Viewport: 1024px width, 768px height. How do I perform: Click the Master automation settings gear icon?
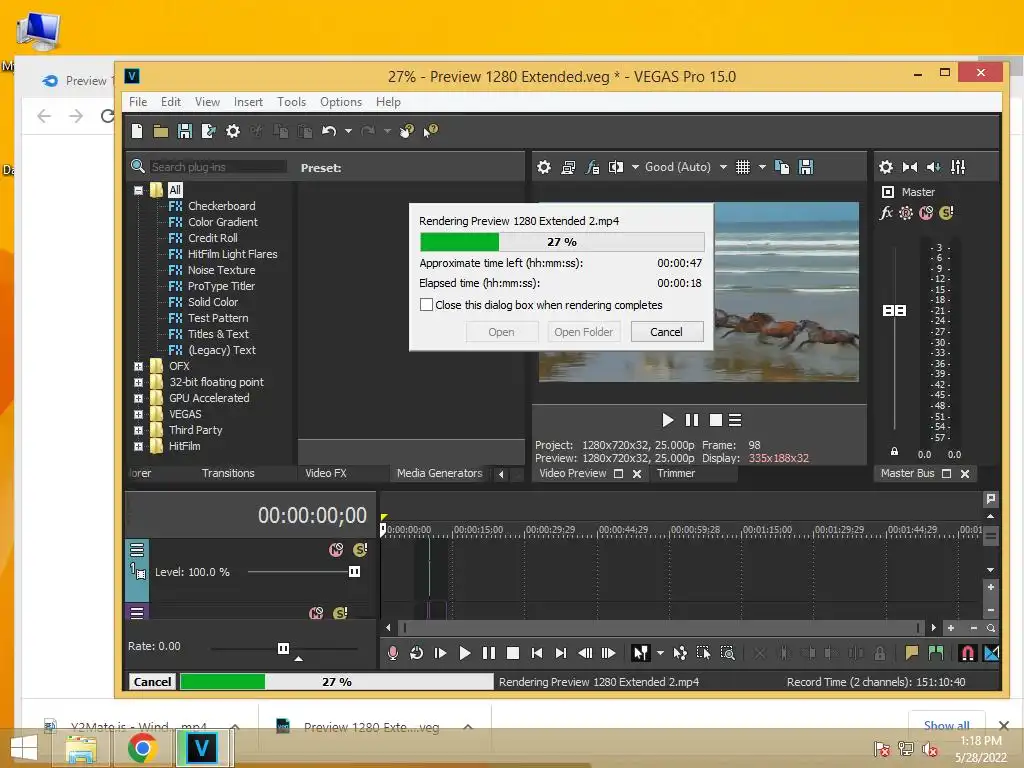coord(906,213)
